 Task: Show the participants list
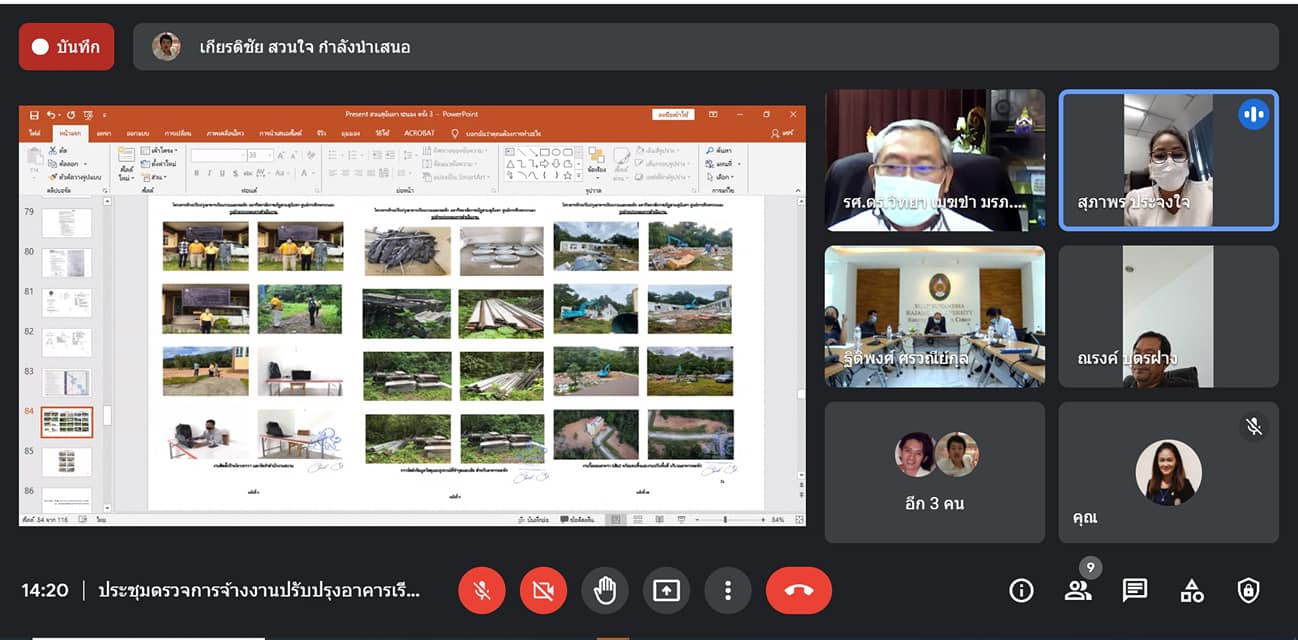1078,590
